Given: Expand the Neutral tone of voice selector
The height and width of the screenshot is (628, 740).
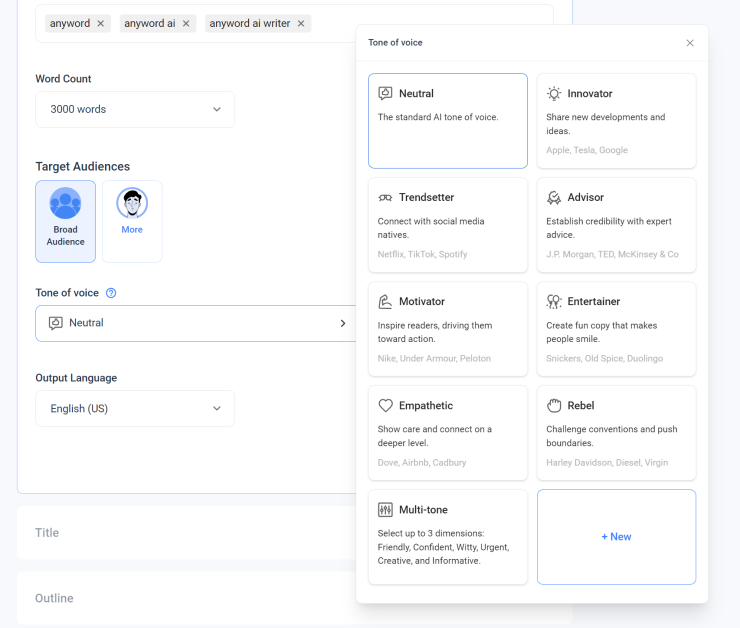Looking at the screenshot, I should pos(195,323).
